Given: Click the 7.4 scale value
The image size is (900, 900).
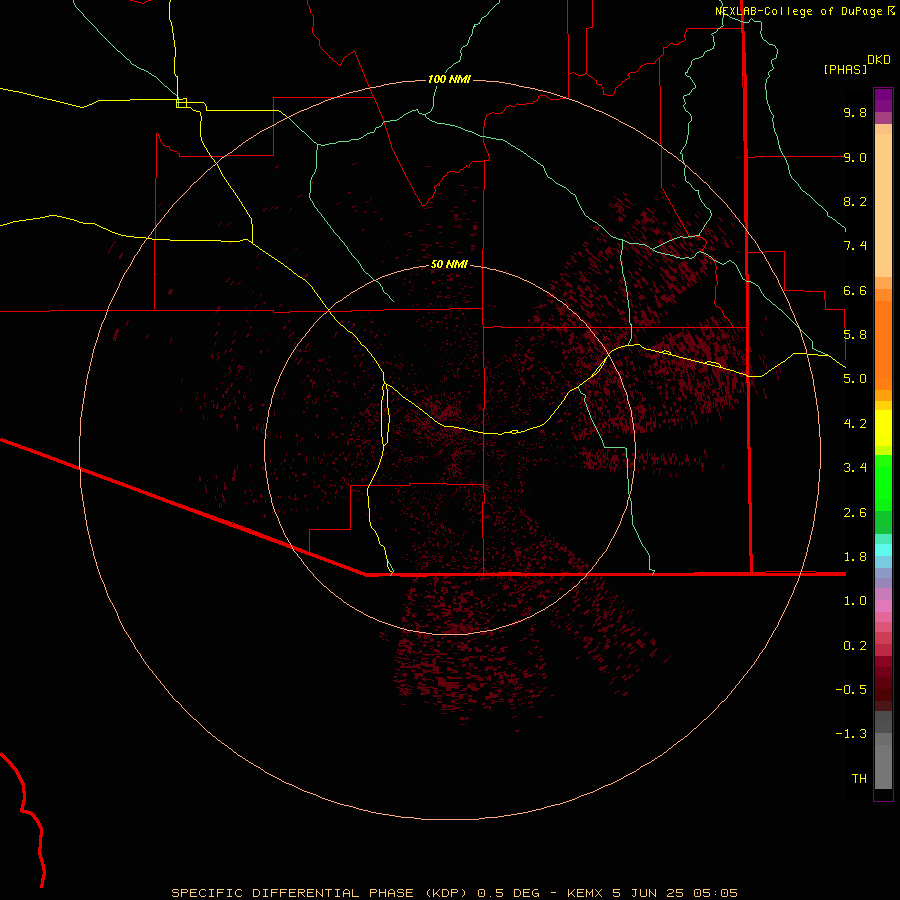Looking at the screenshot, I should (x=855, y=246).
